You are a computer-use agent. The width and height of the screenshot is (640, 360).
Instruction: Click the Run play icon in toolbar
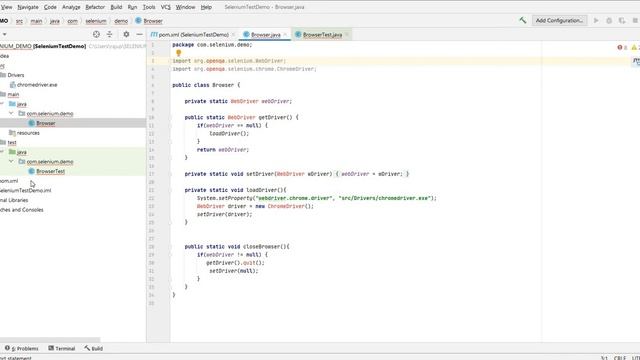point(596,20)
